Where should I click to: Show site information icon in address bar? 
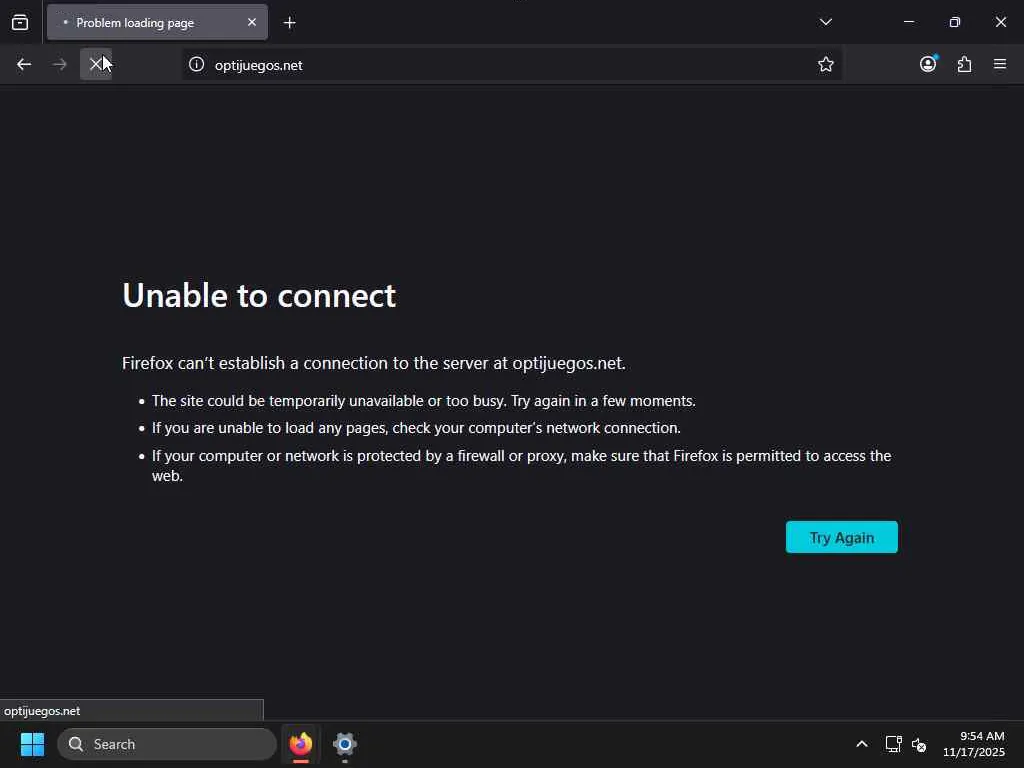point(197,65)
